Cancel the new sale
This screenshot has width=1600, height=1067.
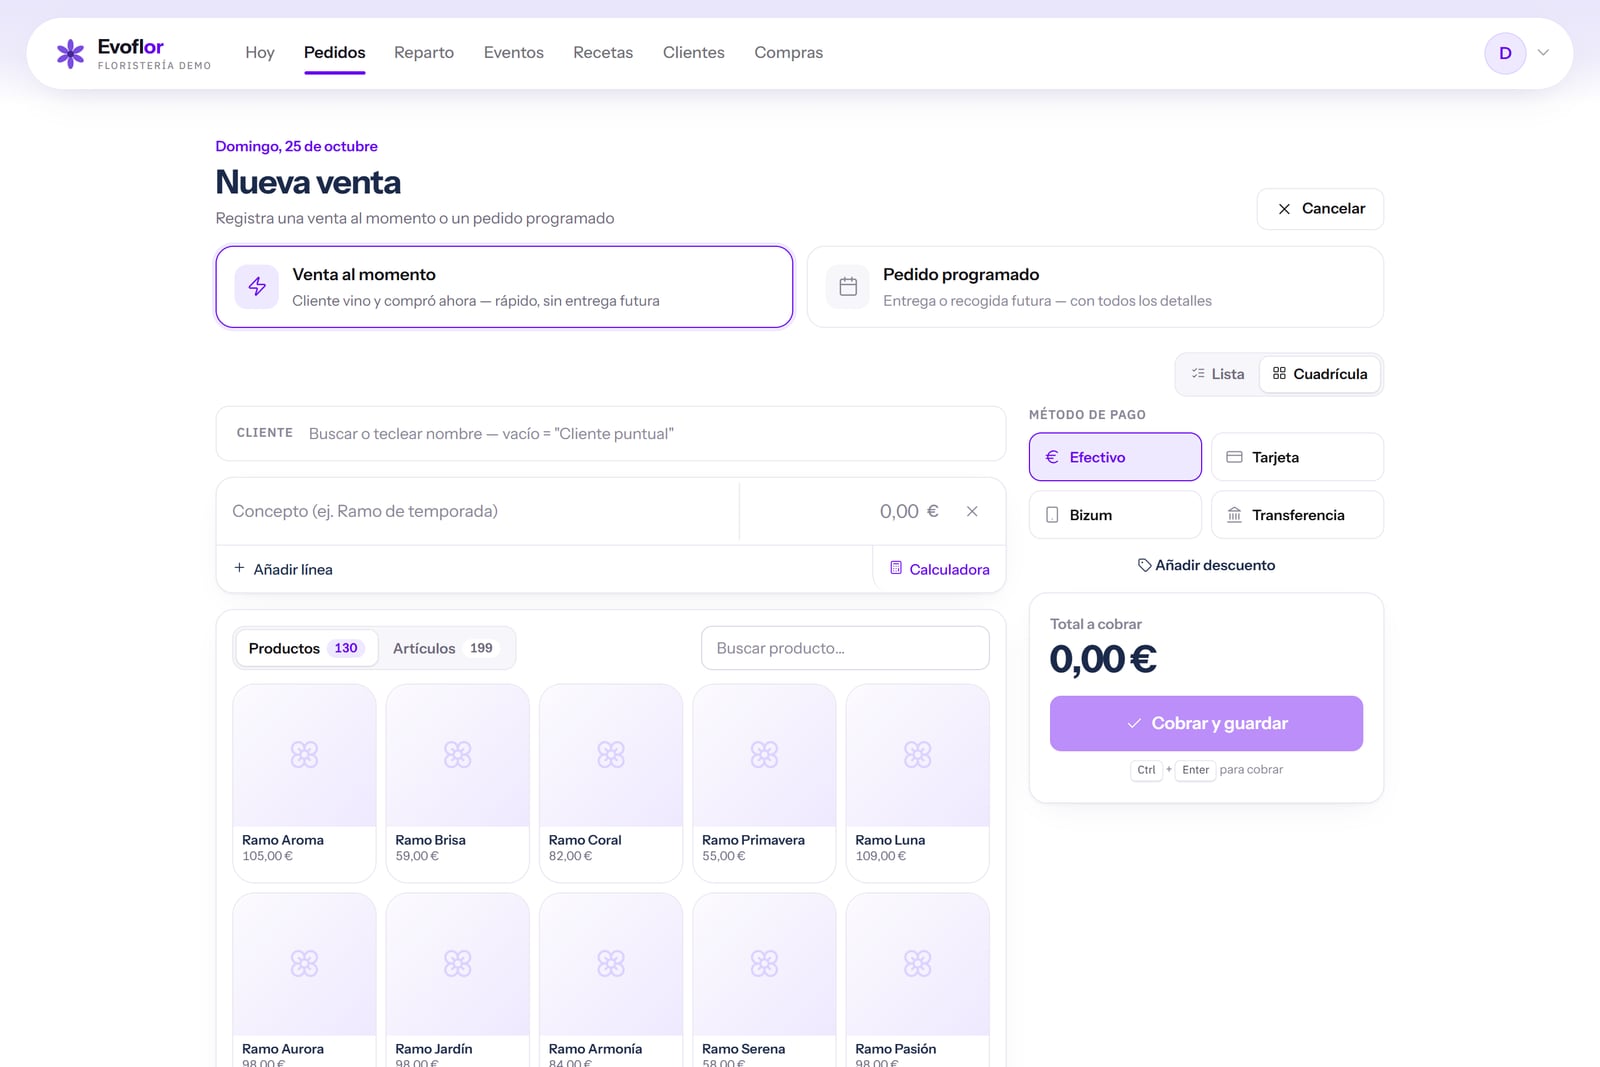[1320, 209]
